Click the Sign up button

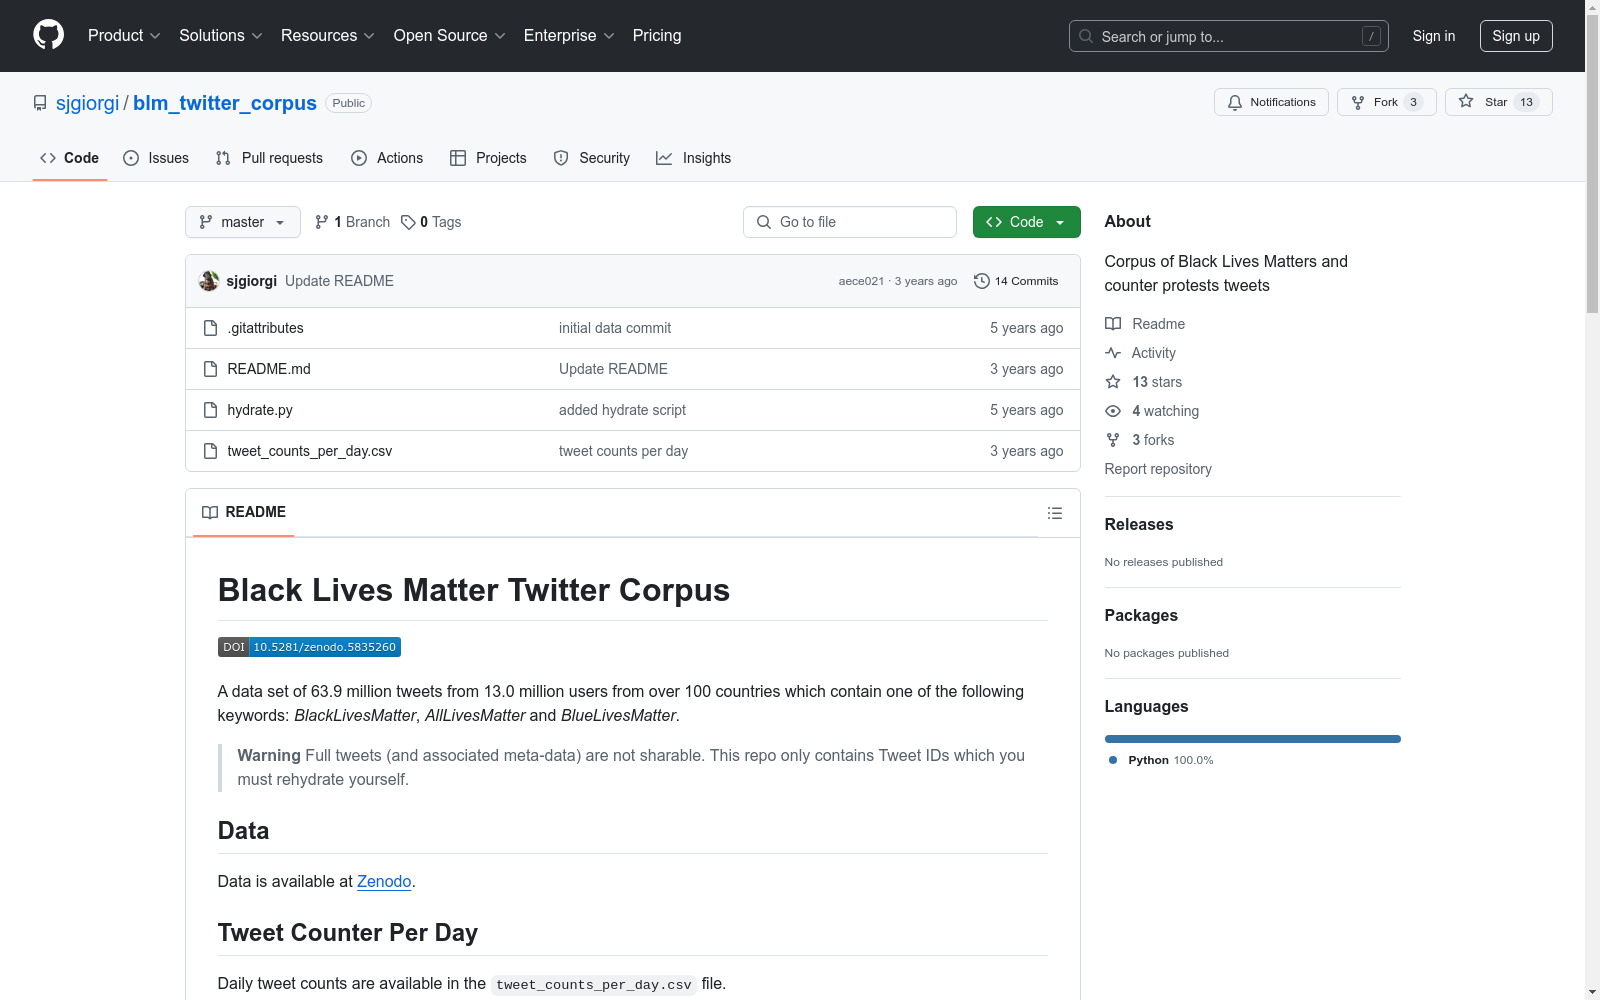click(x=1516, y=36)
